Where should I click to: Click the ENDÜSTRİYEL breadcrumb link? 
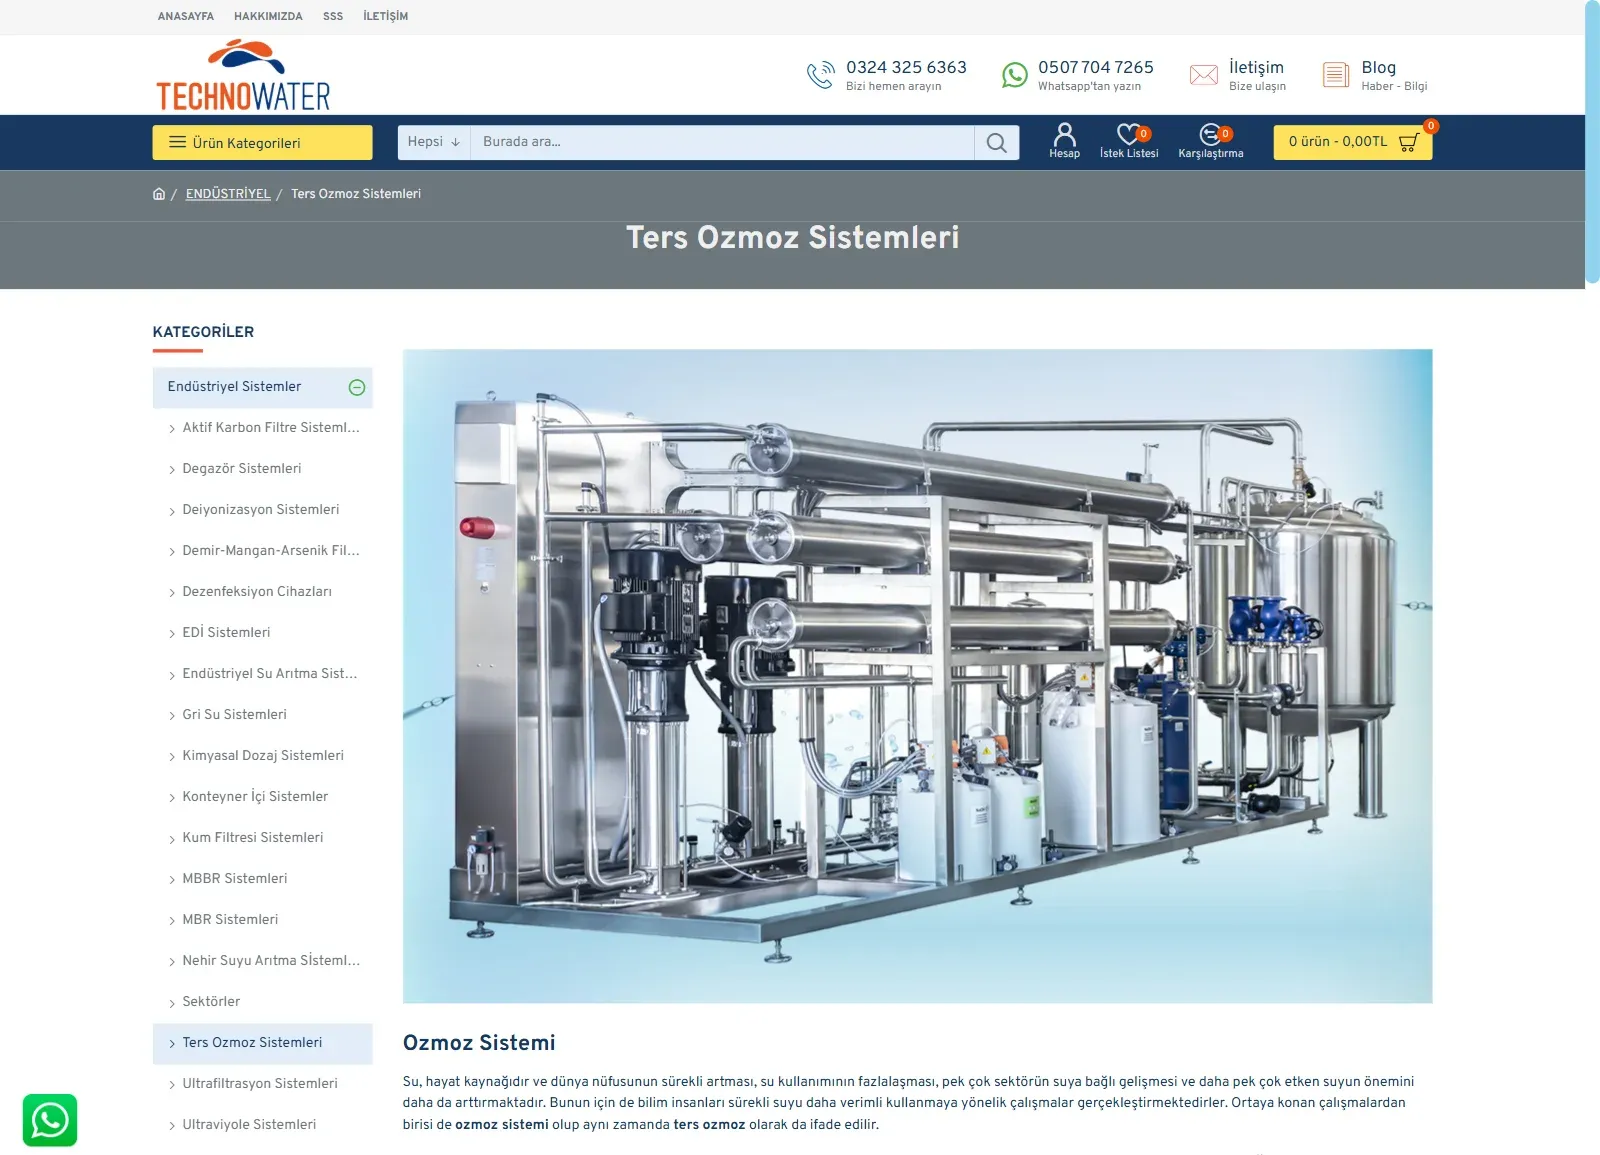(228, 194)
